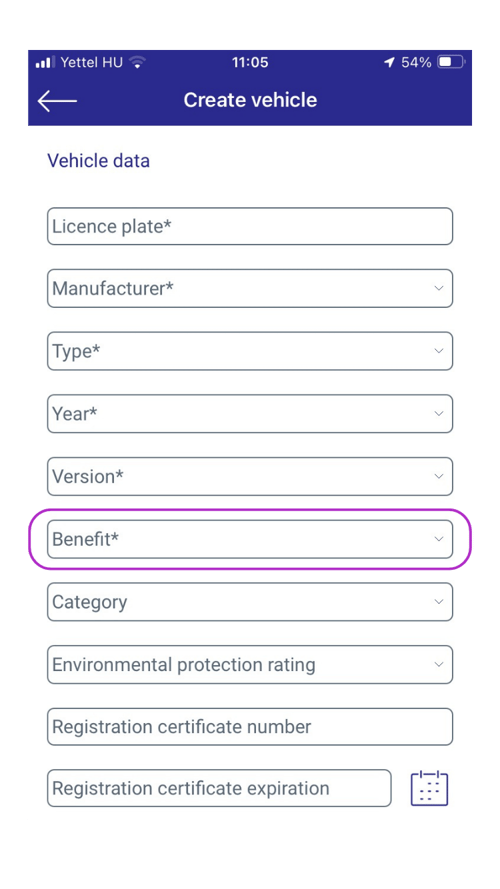Select the Year dropdown field
The width and height of the screenshot is (500, 889).
point(250,414)
